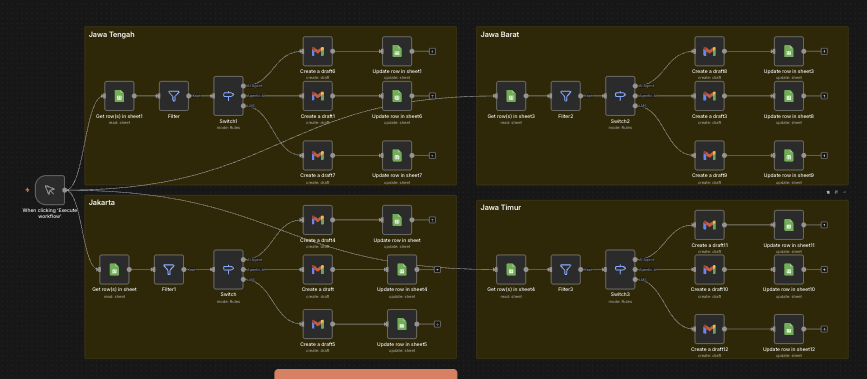This screenshot has width=867, height=379.
Task: Open Update row in sheet8 Sheets node
Action: pyautogui.click(x=789, y=96)
